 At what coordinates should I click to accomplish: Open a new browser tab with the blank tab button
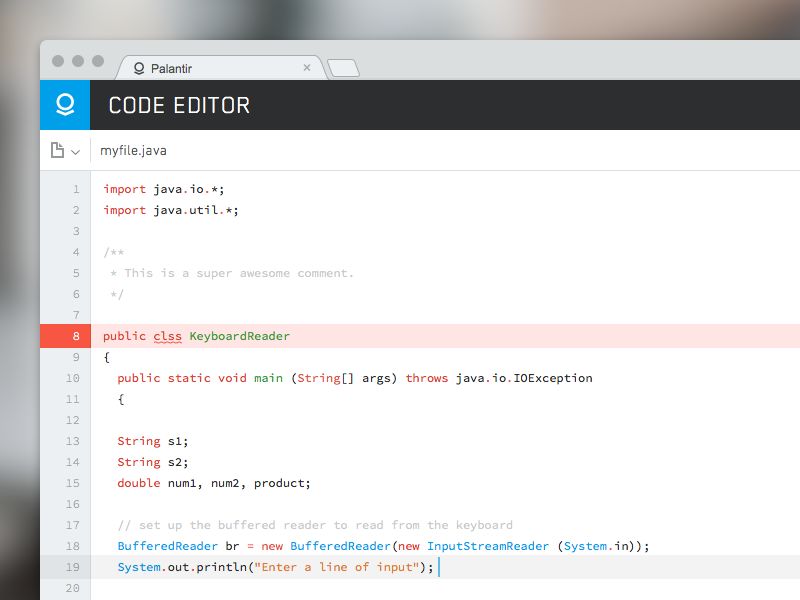pyautogui.click(x=343, y=68)
